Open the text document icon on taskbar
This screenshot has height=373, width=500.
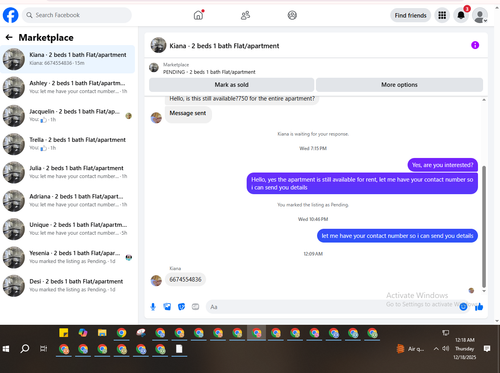point(179,349)
